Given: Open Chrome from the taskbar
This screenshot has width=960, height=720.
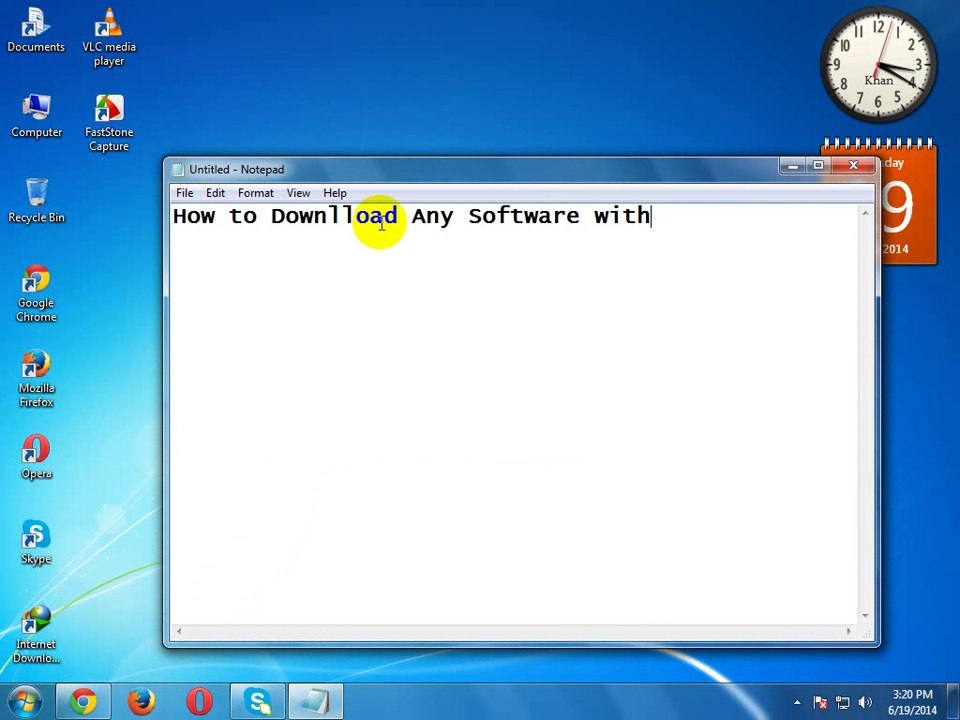Looking at the screenshot, I should (x=83, y=702).
